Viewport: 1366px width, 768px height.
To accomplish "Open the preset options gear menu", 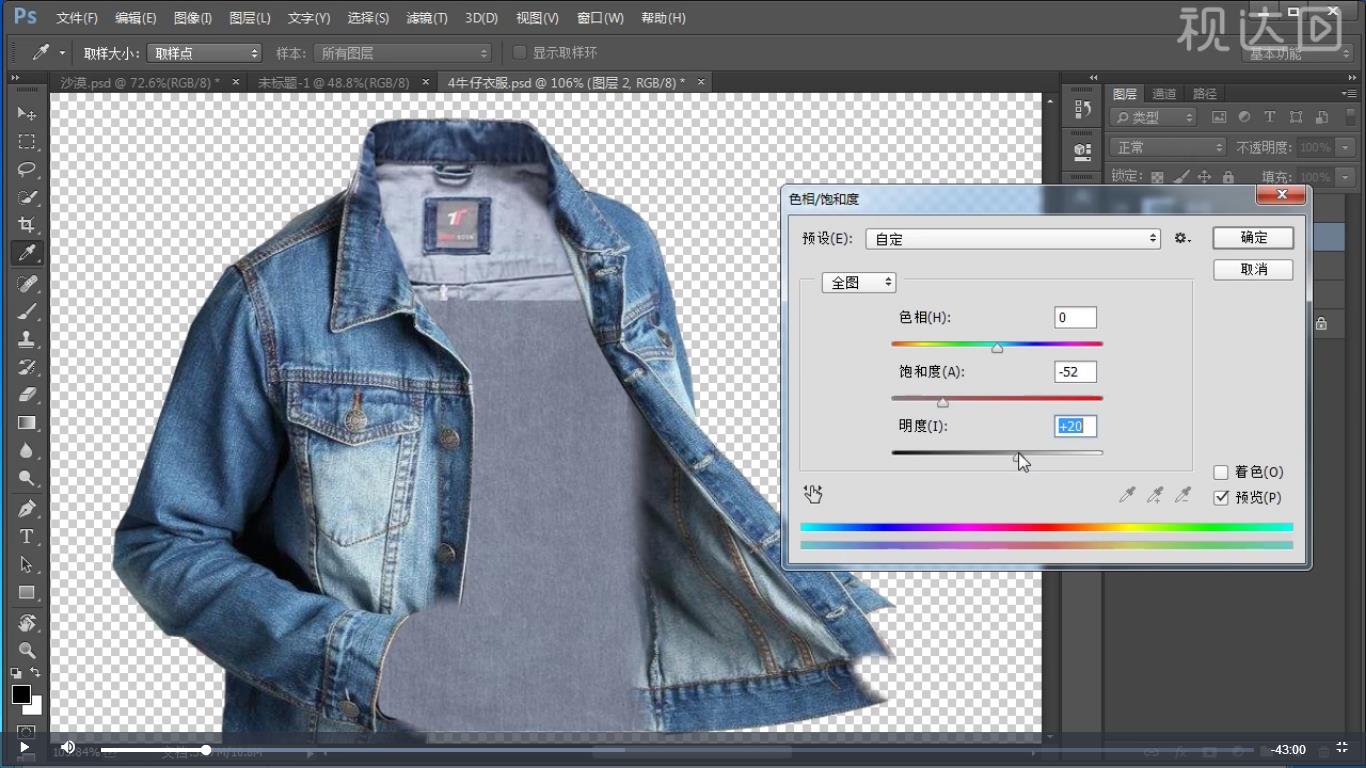I will (x=1182, y=239).
